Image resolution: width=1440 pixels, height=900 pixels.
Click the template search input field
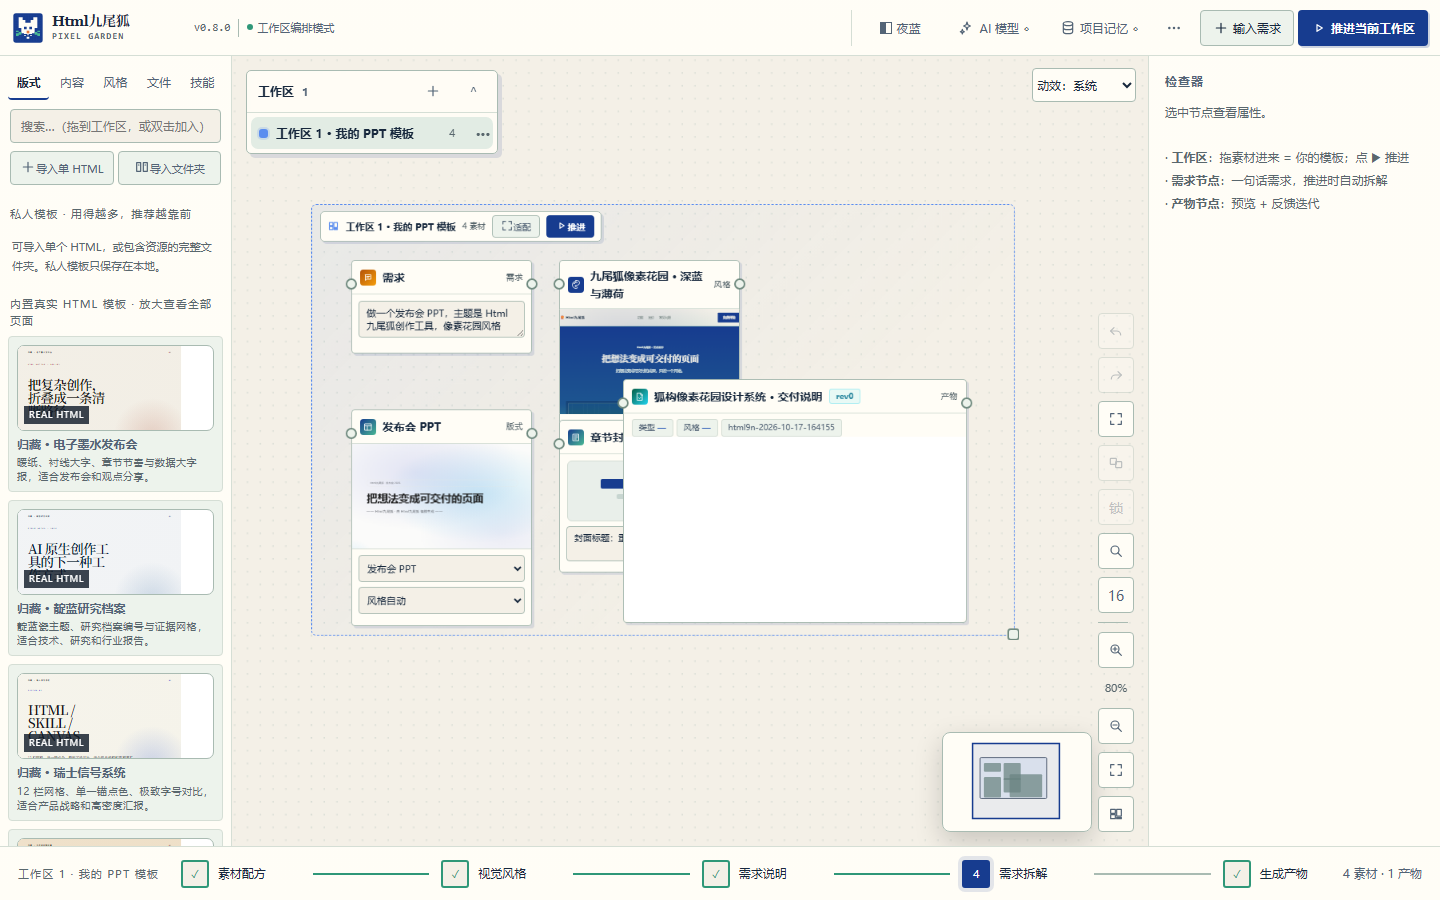(x=115, y=127)
